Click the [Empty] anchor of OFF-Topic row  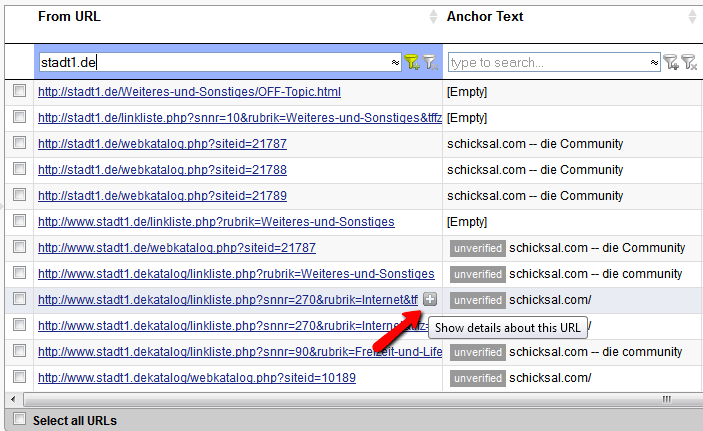pos(467,92)
